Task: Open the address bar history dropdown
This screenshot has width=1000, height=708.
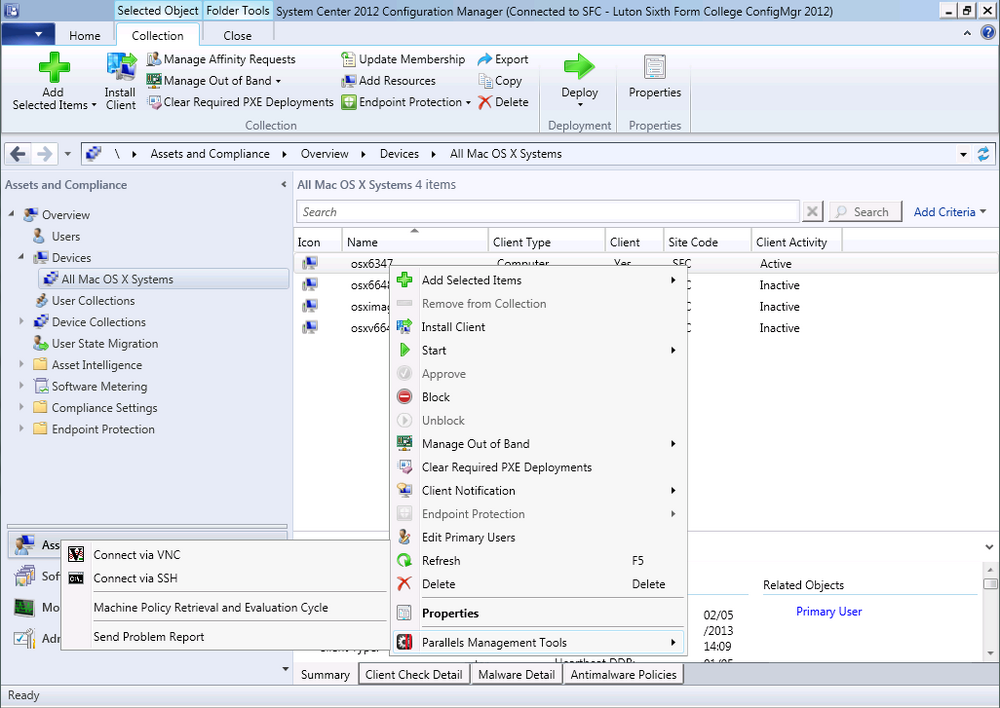Action: coord(963,154)
